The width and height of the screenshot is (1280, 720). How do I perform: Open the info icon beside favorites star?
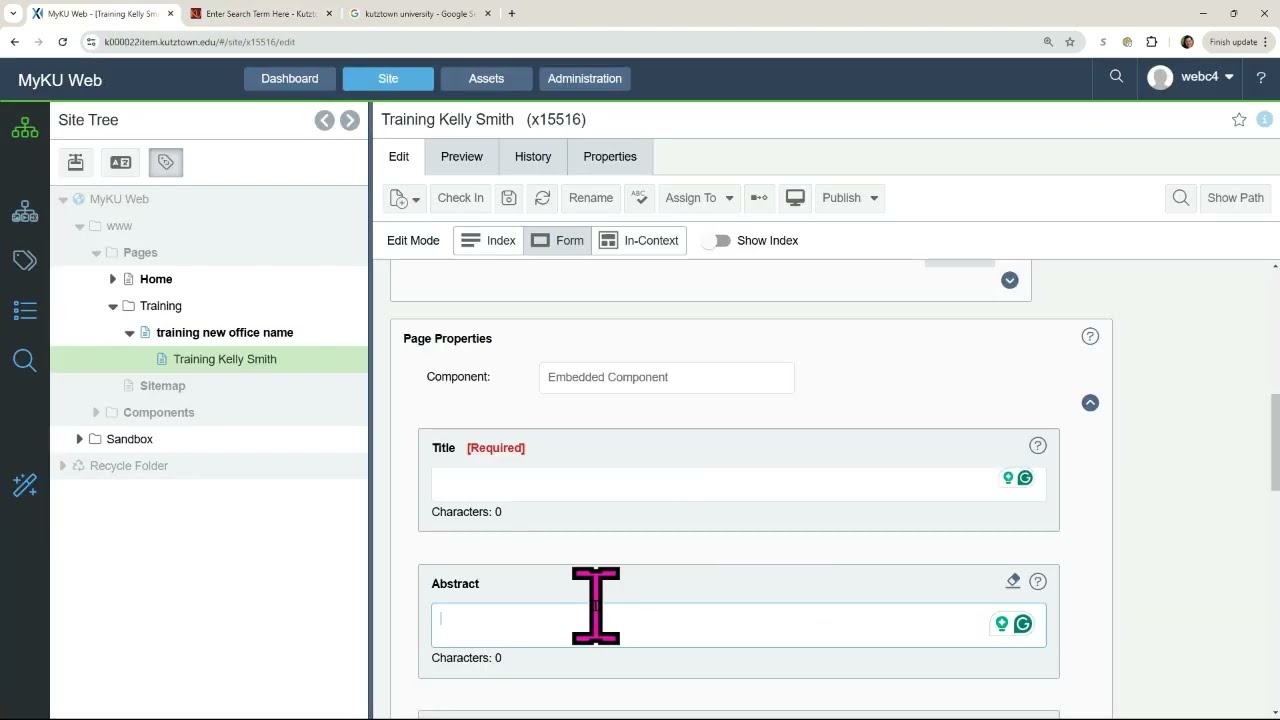tap(1265, 120)
